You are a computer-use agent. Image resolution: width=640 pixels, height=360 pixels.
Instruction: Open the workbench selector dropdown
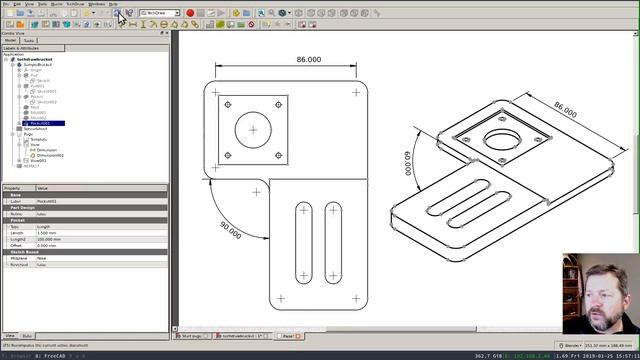160,13
